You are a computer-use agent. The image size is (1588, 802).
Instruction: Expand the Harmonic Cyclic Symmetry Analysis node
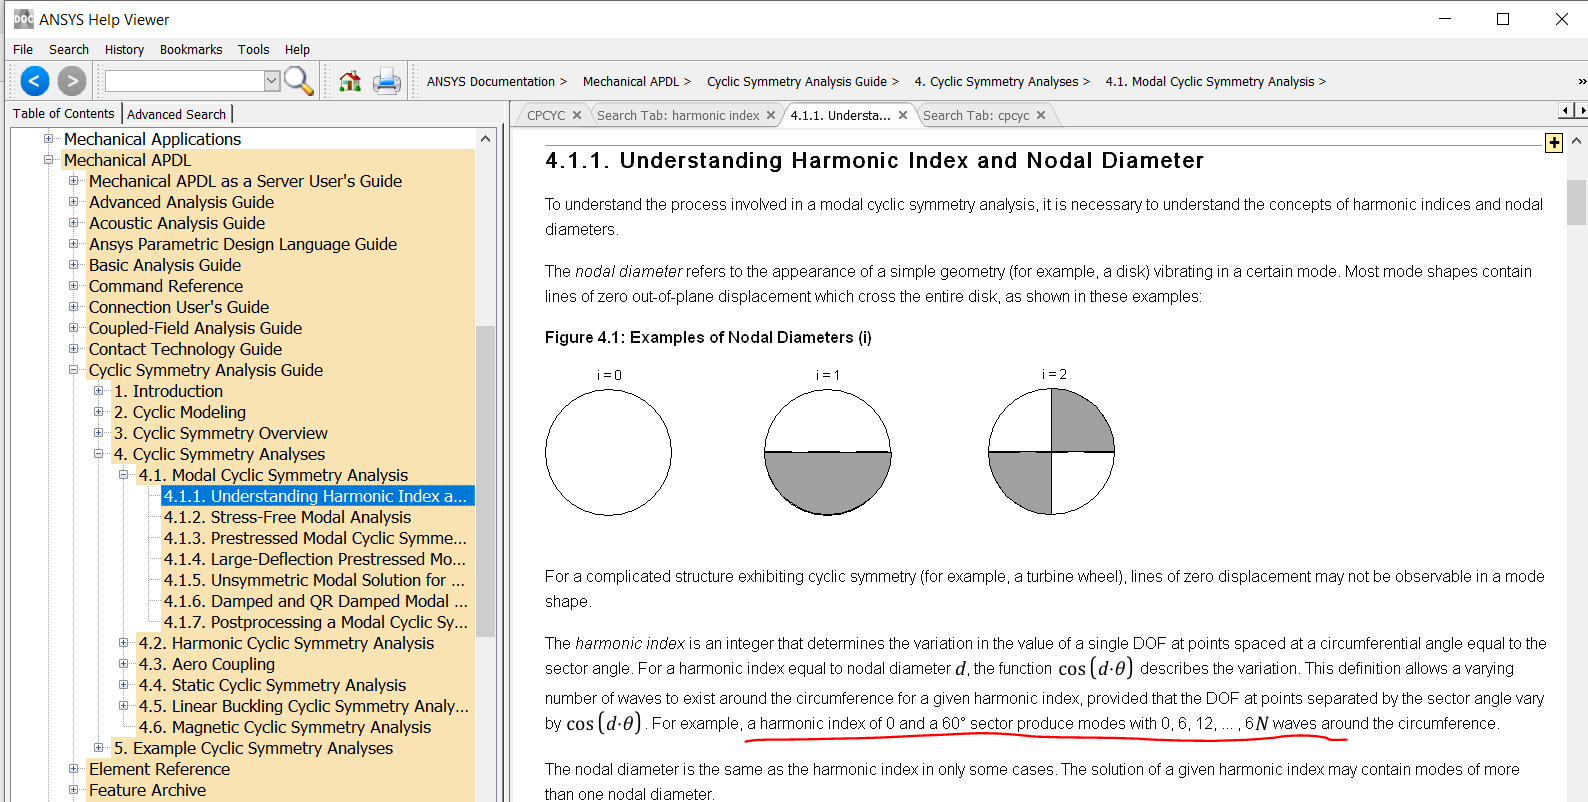(x=124, y=643)
